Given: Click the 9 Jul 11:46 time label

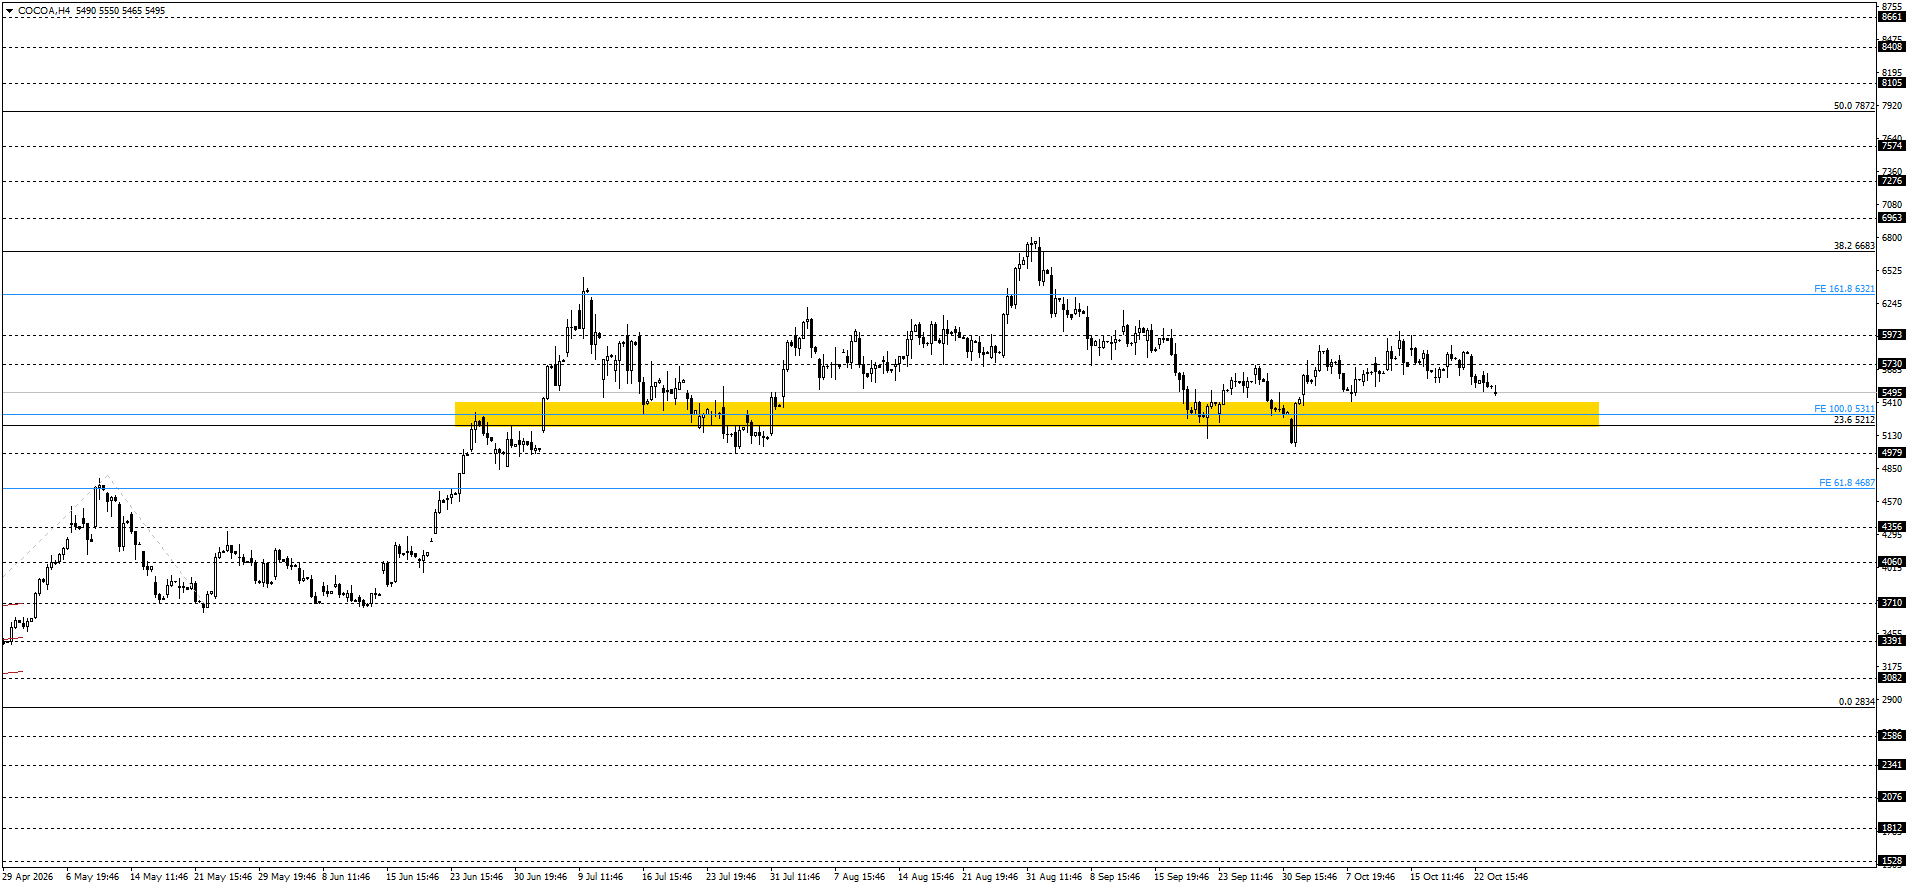Looking at the screenshot, I should [600, 877].
